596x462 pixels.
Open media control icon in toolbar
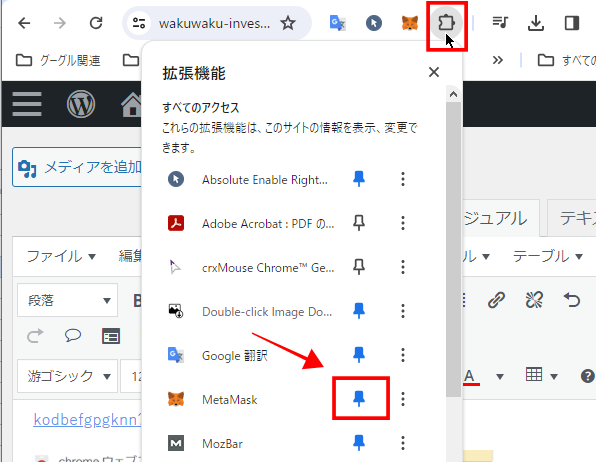tap(499, 23)
